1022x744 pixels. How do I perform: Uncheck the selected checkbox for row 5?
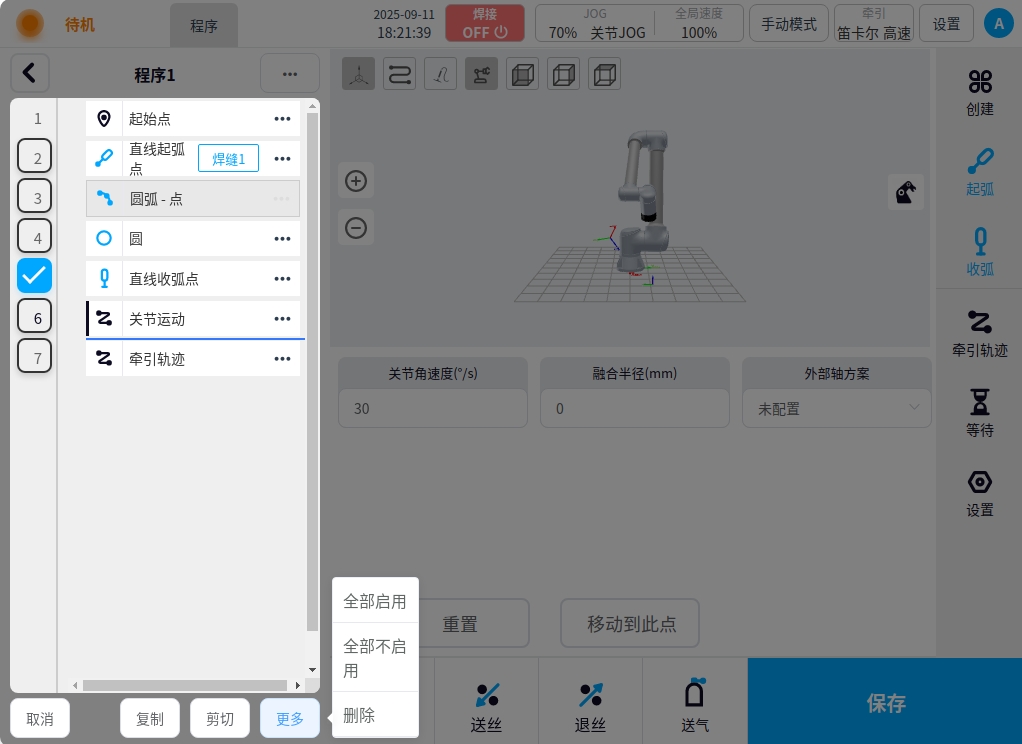pyautogui.click(x=35, y=276)
